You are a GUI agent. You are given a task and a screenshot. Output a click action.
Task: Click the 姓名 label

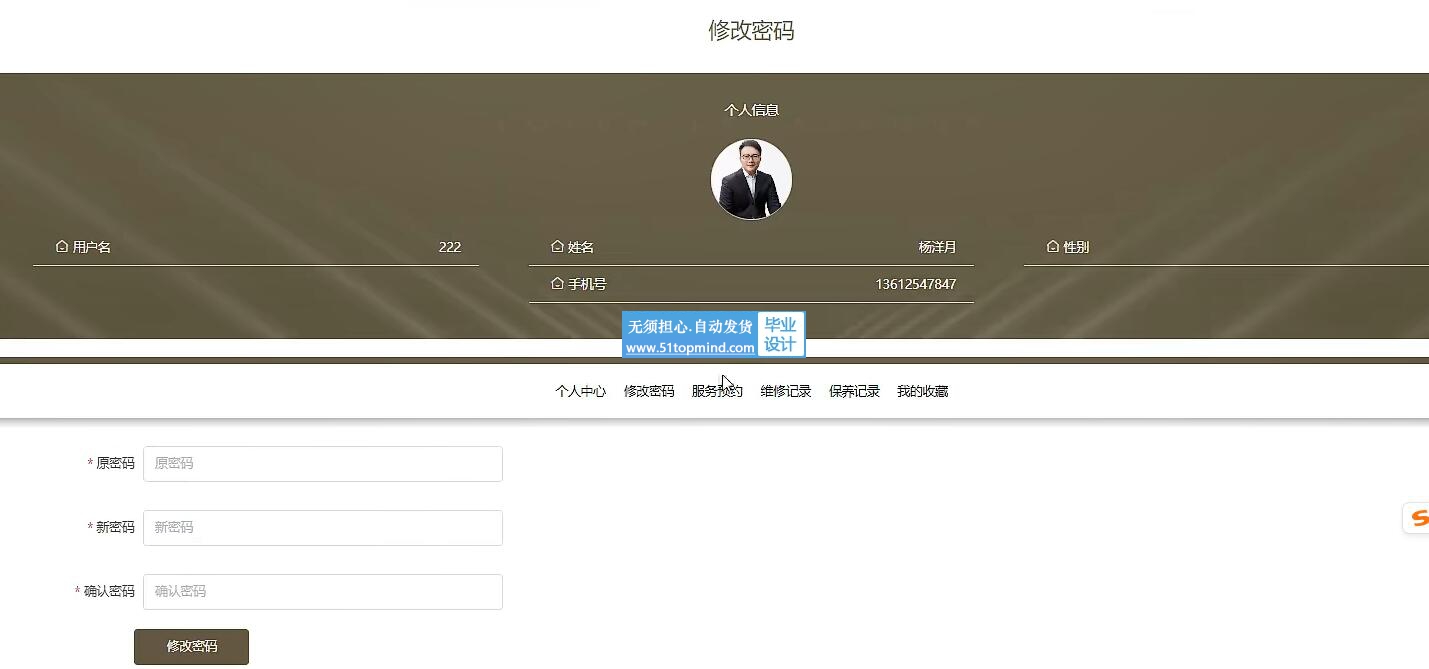(x=581, y=247)
